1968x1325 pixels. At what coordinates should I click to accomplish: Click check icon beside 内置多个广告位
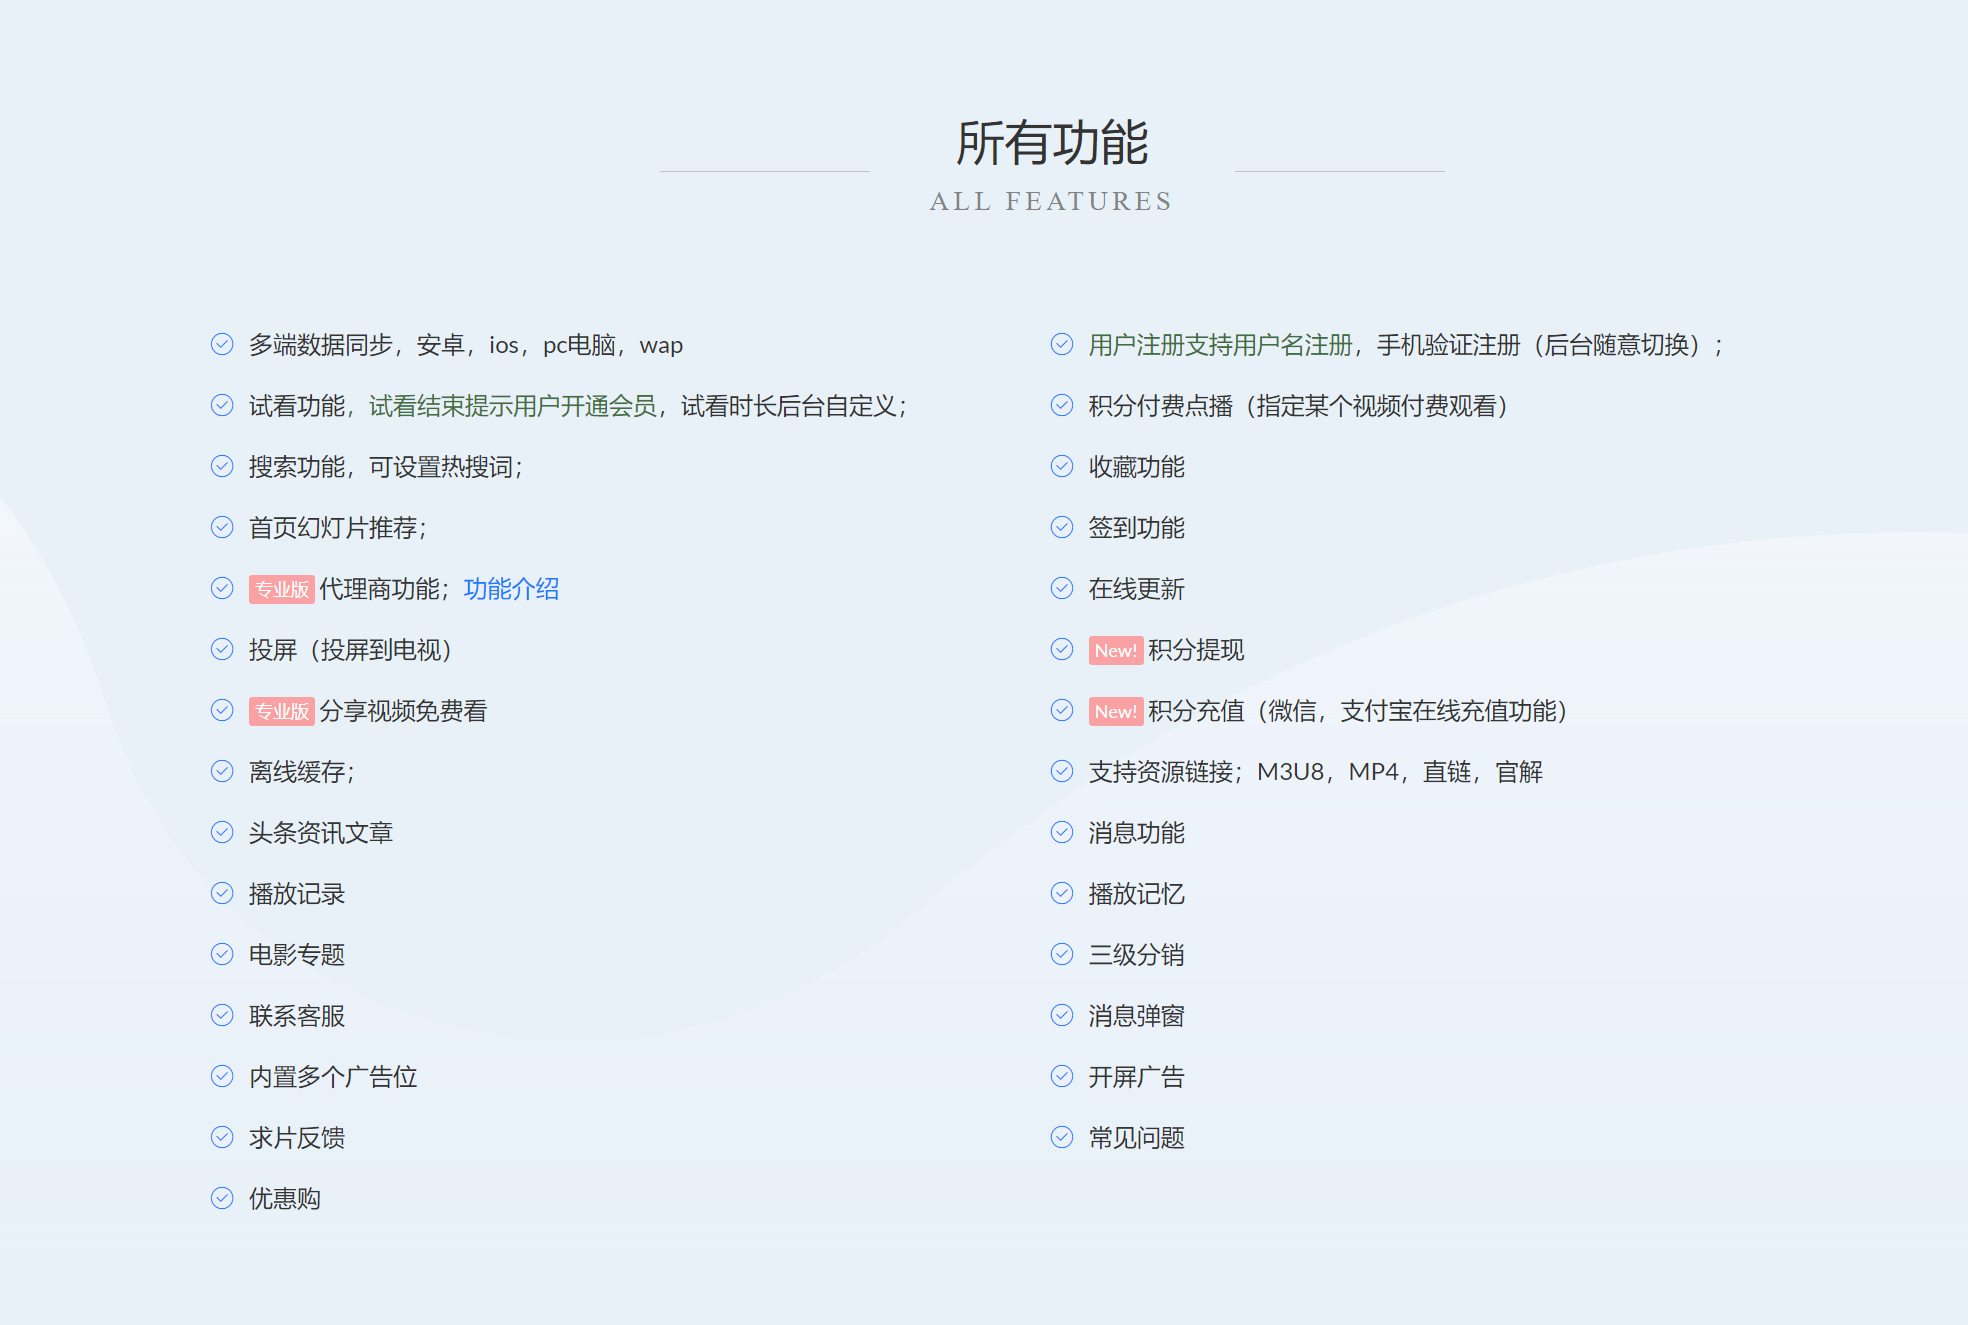pyautogui.click(x=222, y=1077)
